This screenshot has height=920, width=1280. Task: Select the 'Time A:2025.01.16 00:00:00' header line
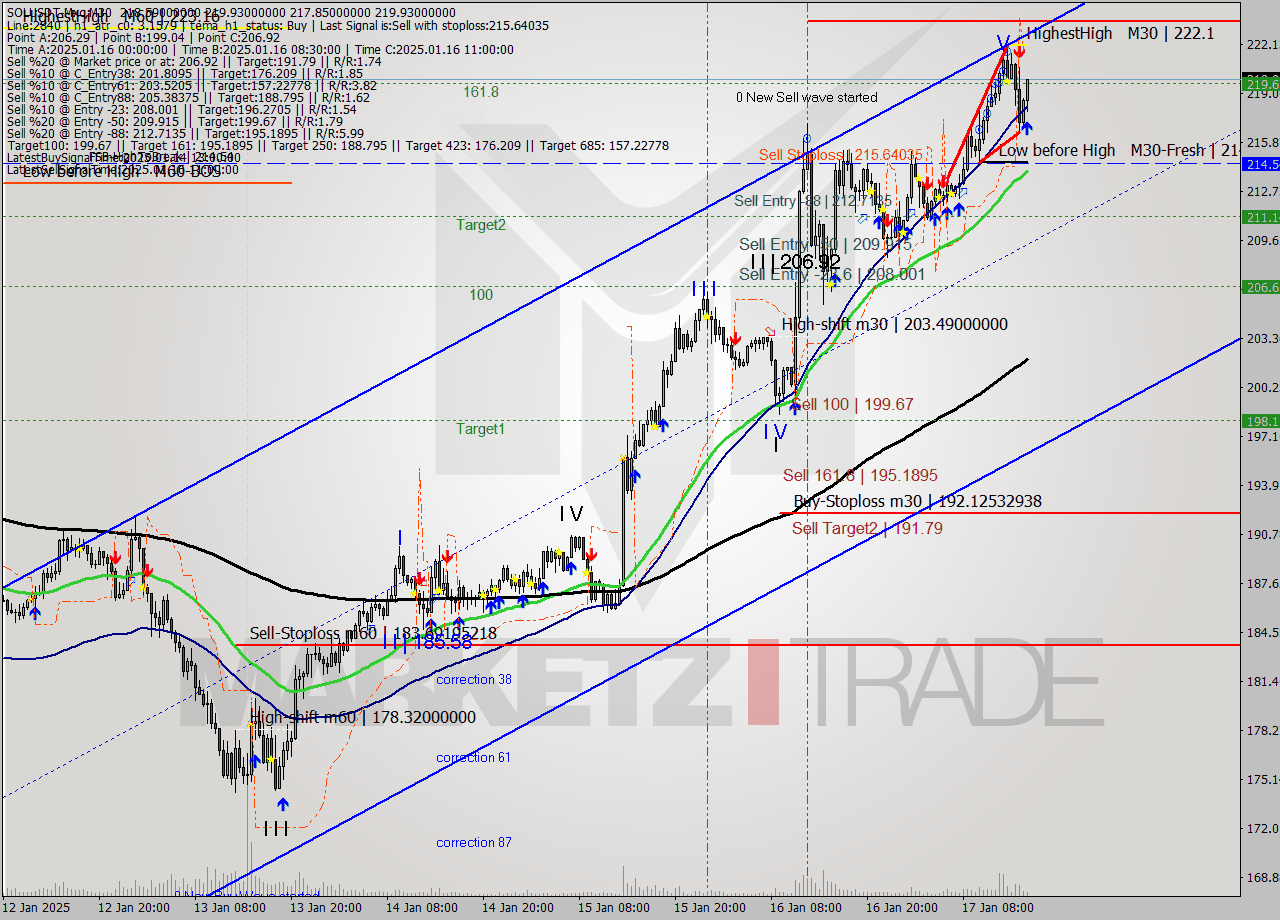click(260, 49)
